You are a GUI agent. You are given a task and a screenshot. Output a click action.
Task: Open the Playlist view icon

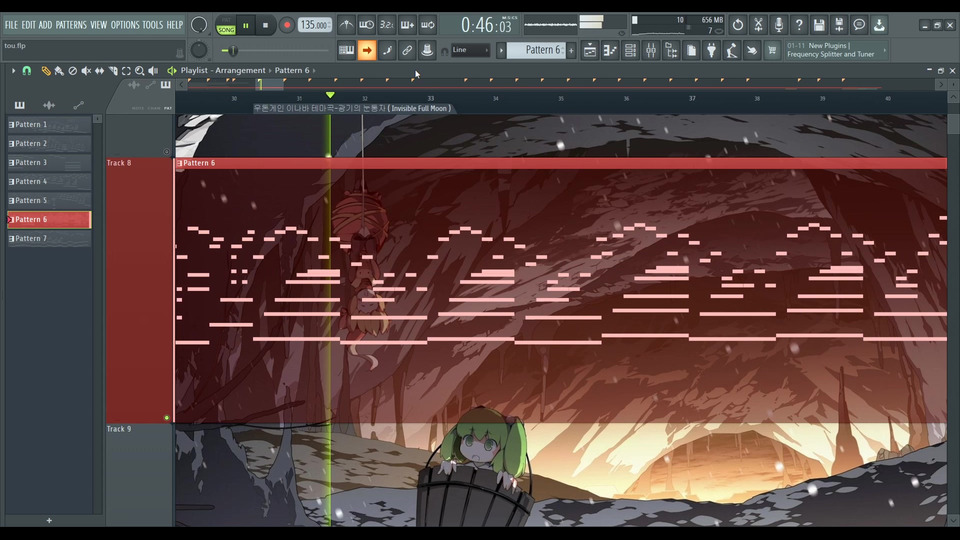point(590,51)
